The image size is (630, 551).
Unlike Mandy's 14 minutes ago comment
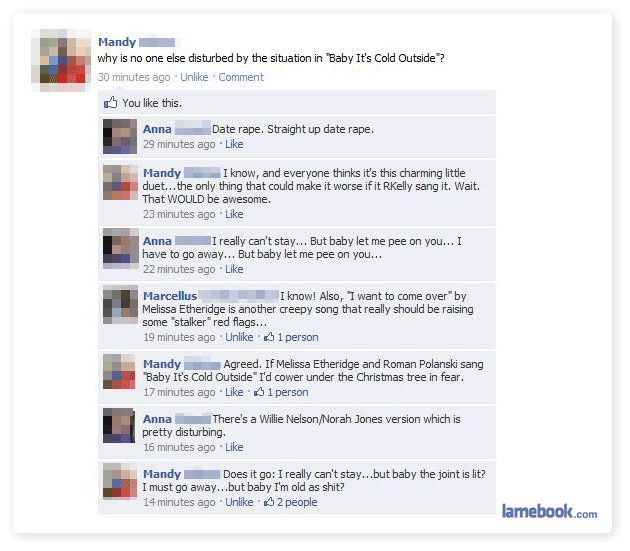239,502
